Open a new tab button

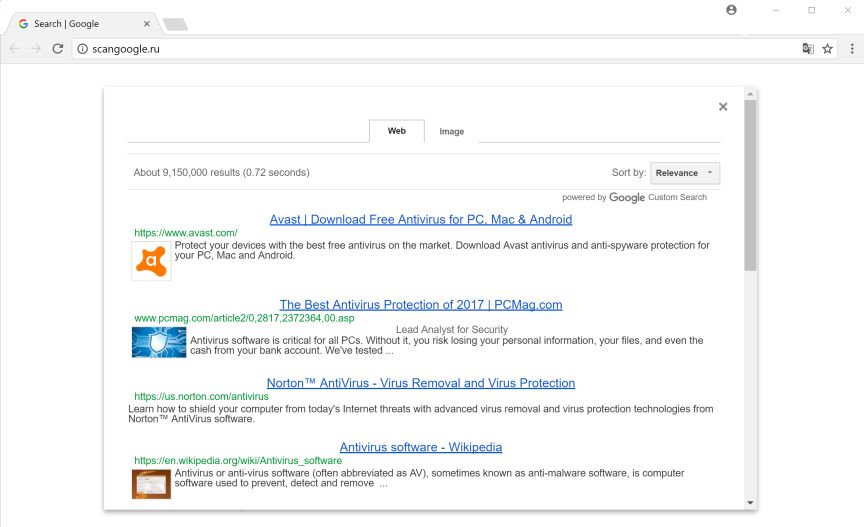[x=176, y=24]
